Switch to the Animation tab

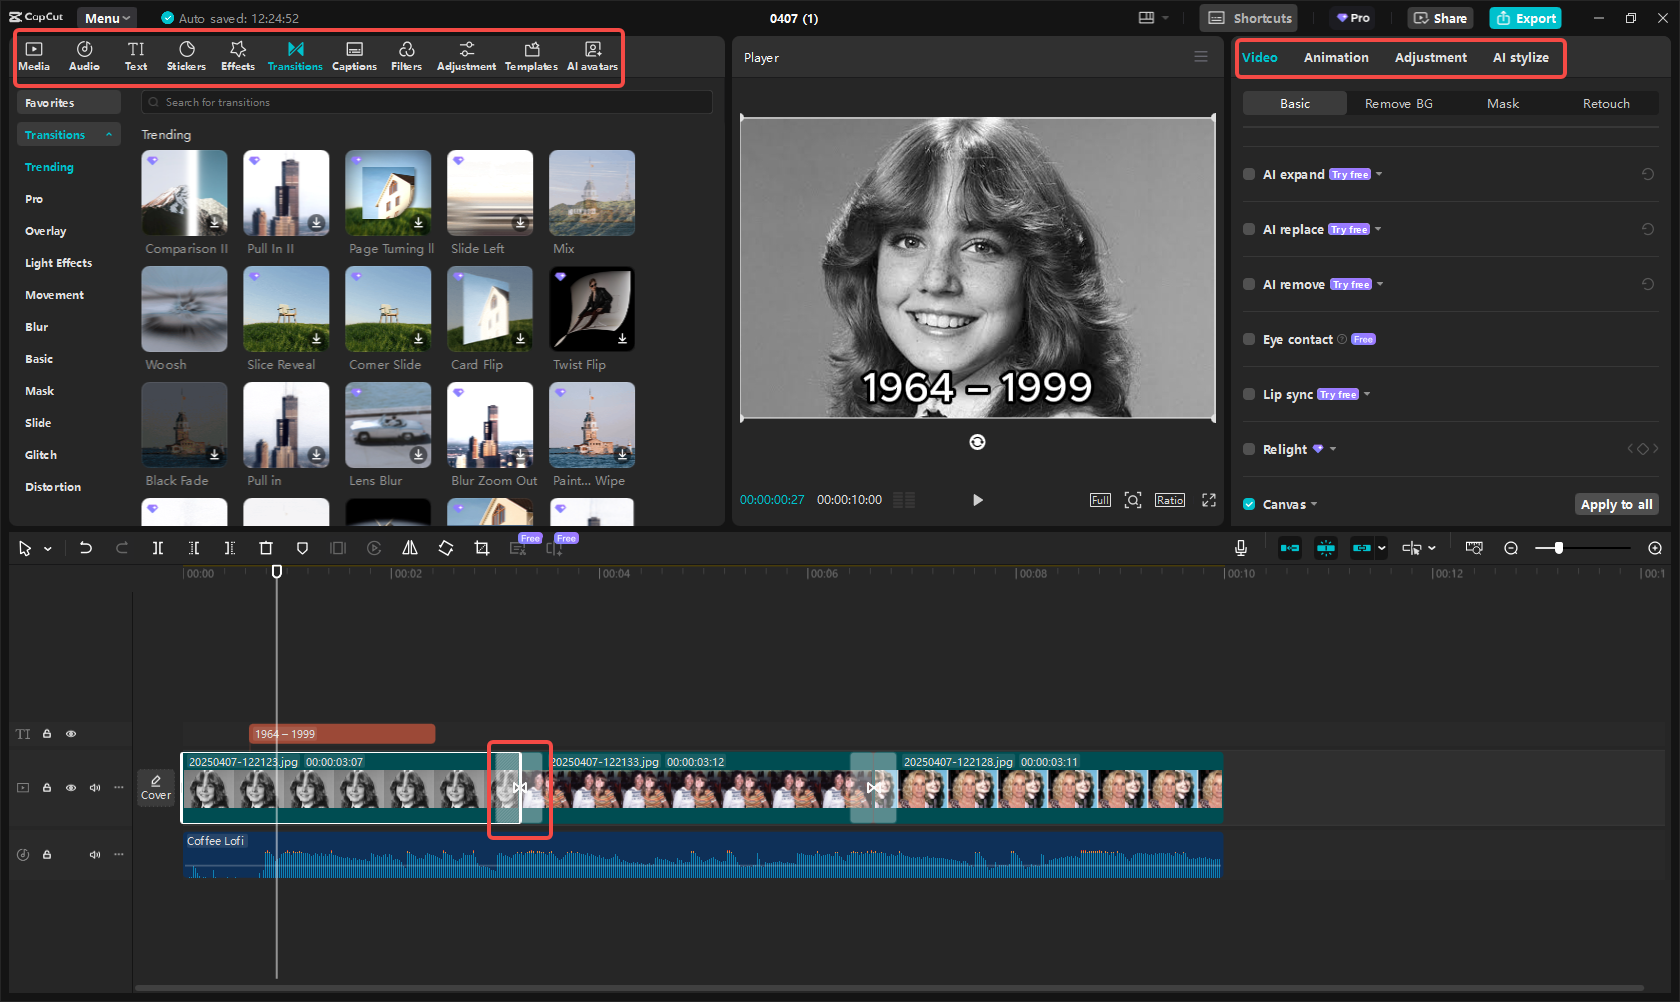1336,58
